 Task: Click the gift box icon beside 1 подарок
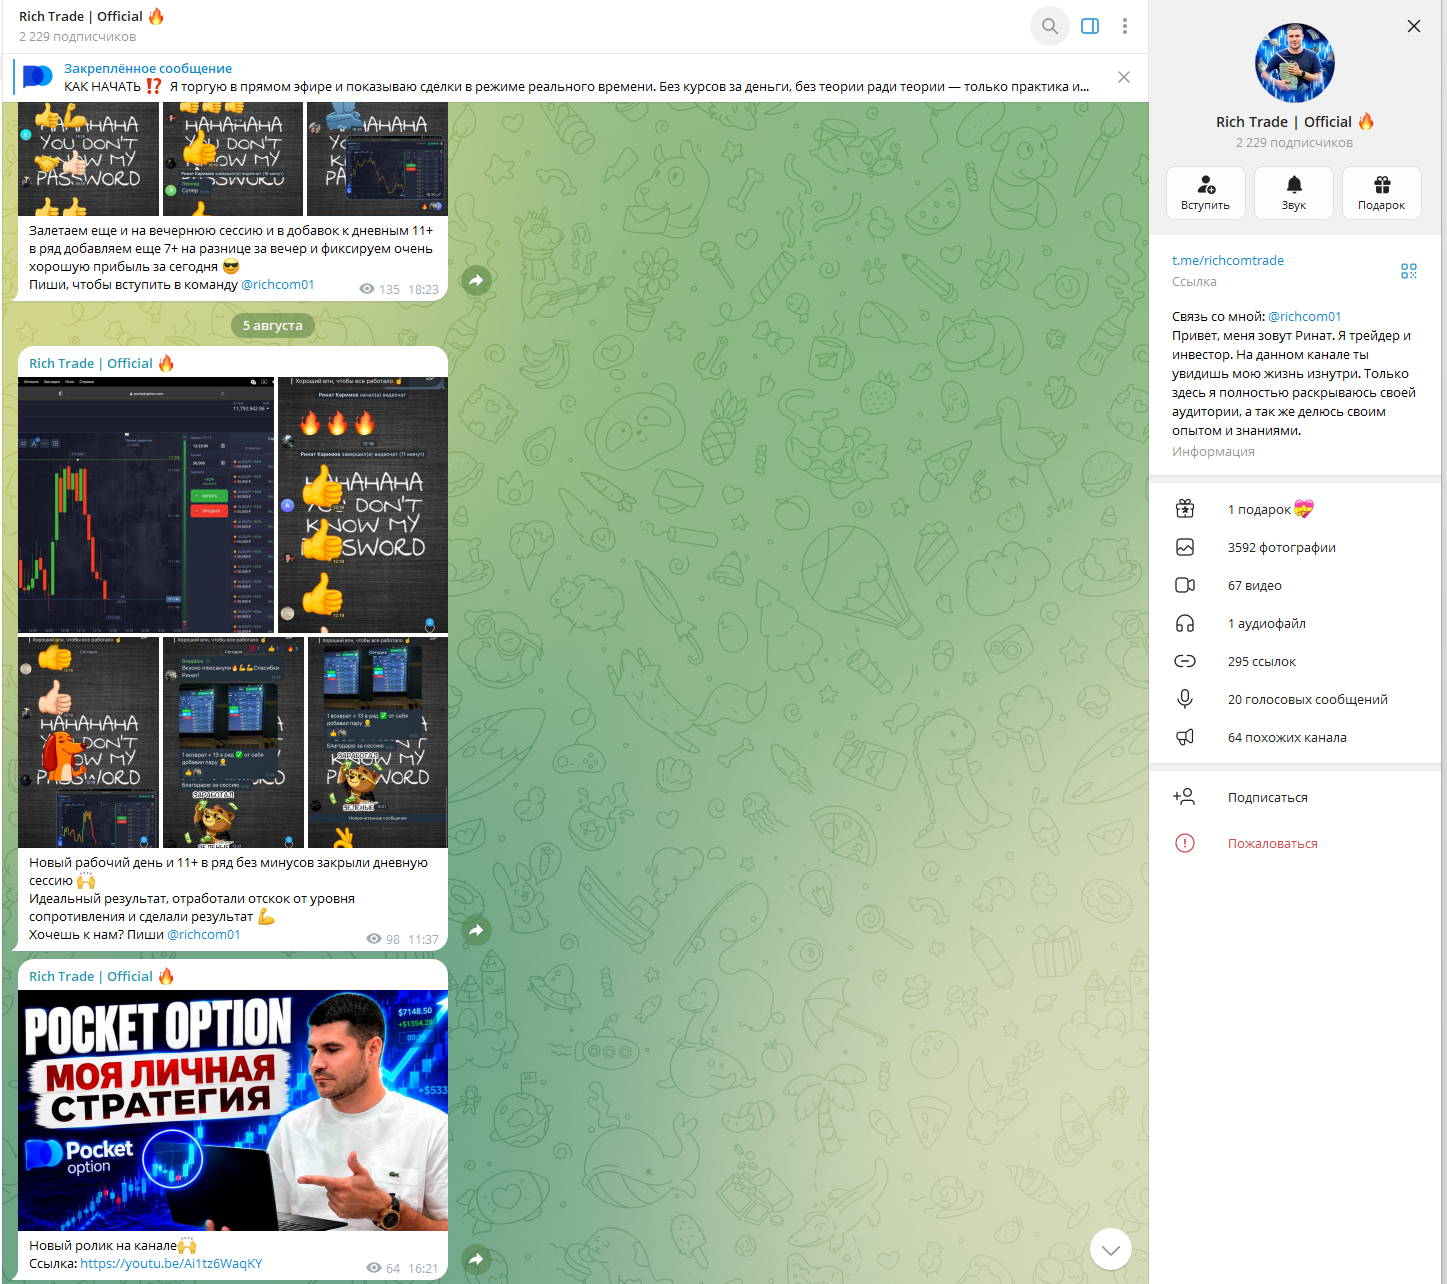coord(1185,509)
